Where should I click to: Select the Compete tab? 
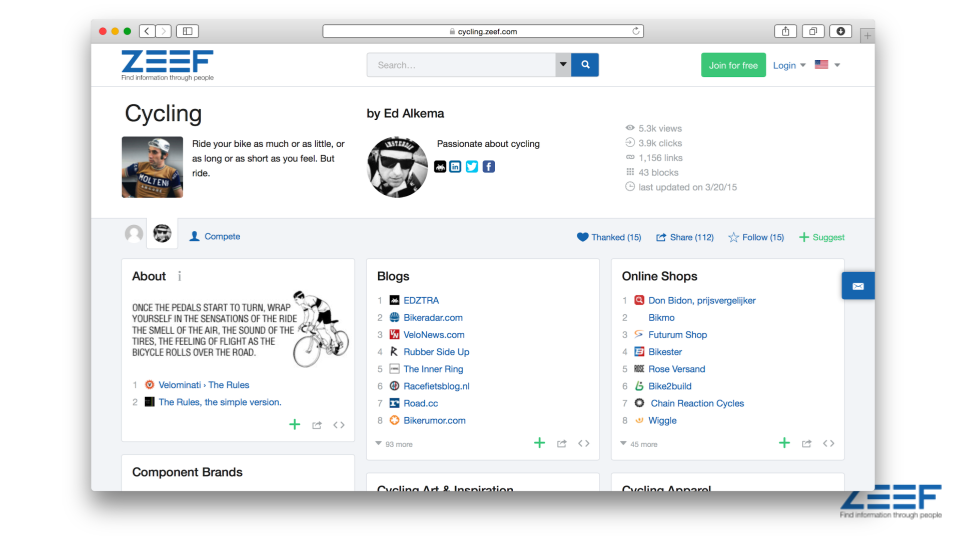[x=215, y=237]
